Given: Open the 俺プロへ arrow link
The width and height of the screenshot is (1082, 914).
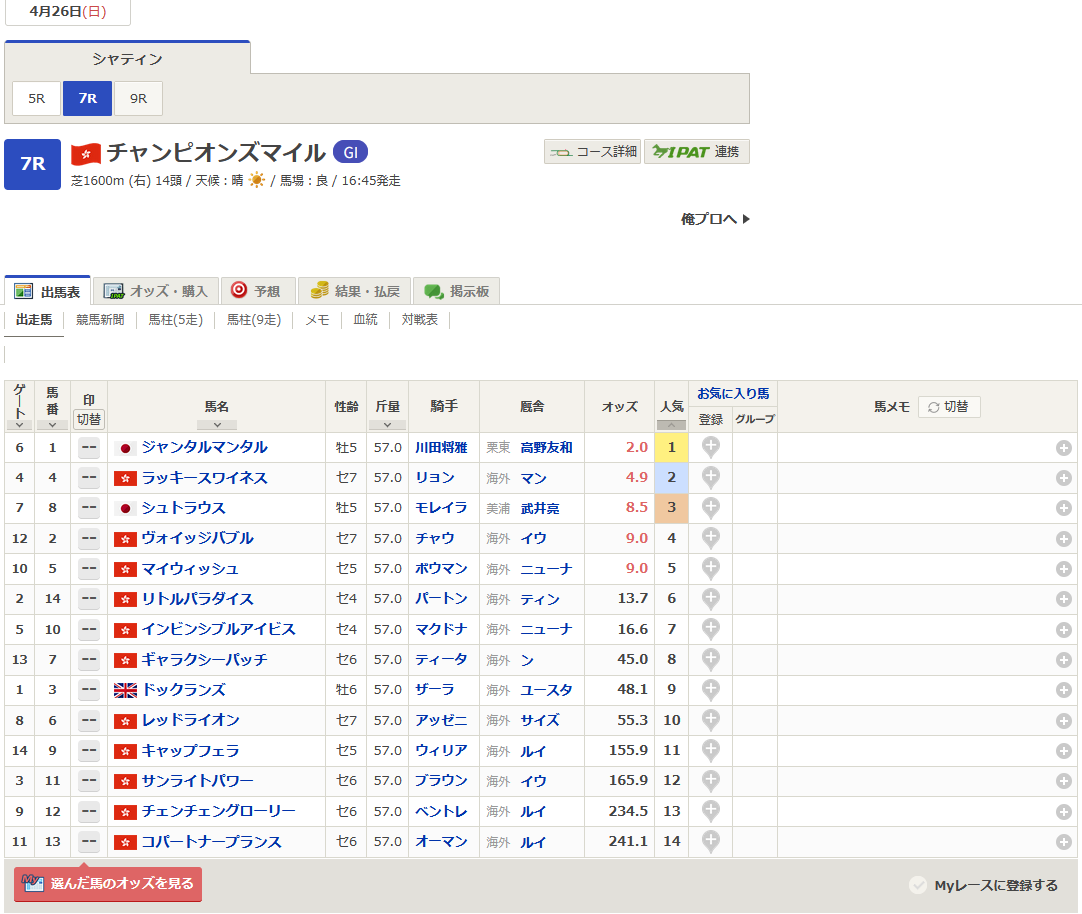Looking at the screenshot, I should (715, 219).
